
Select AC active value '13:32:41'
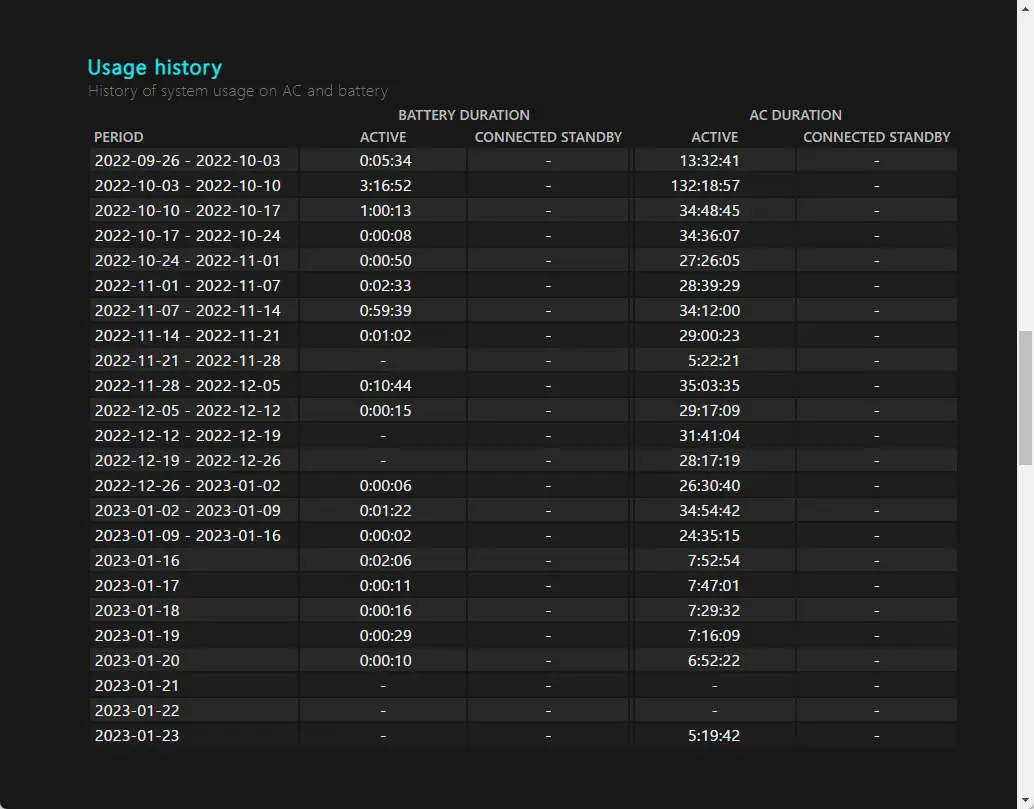(710, 161)
